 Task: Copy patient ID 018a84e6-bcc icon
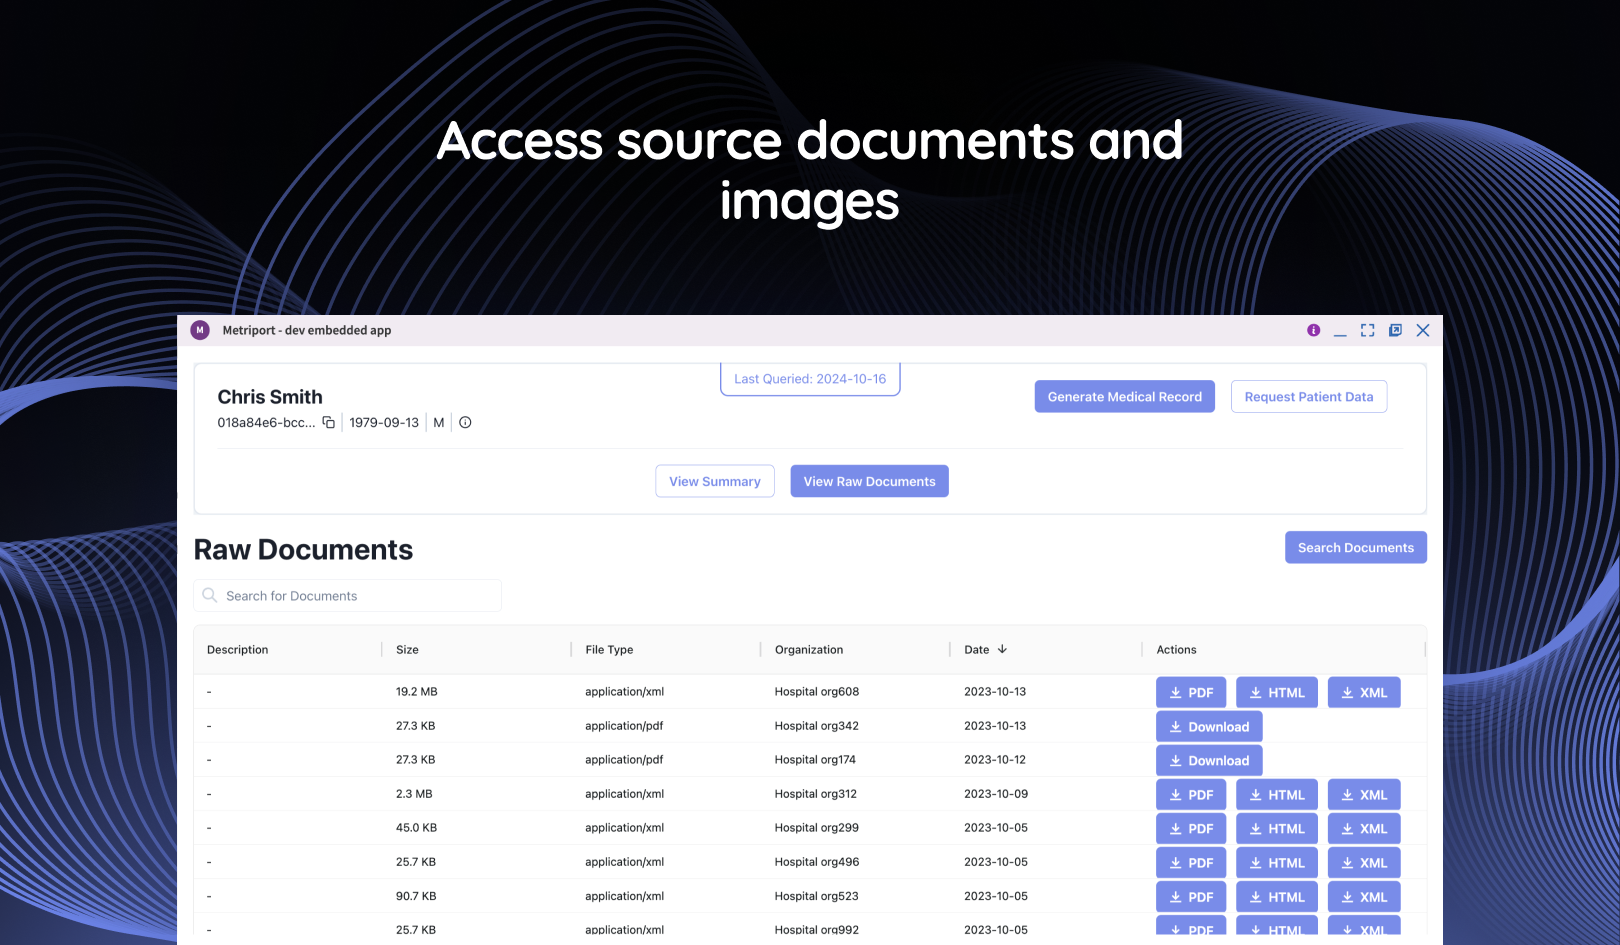coord(328,423)
